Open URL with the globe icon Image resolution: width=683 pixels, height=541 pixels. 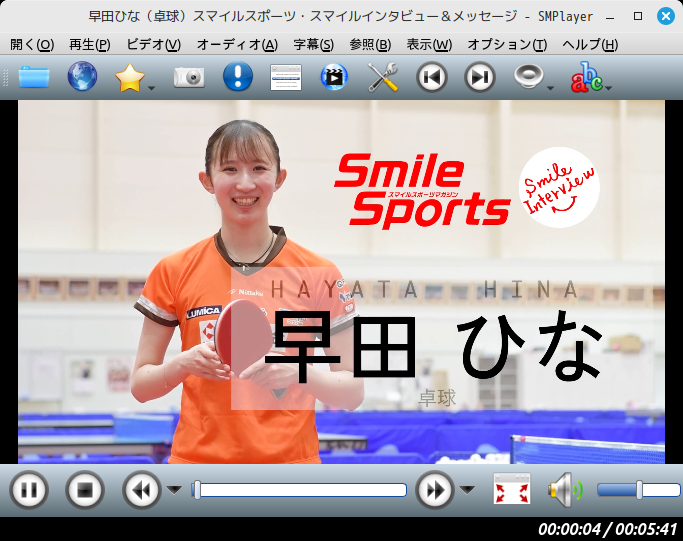point(82,77)
